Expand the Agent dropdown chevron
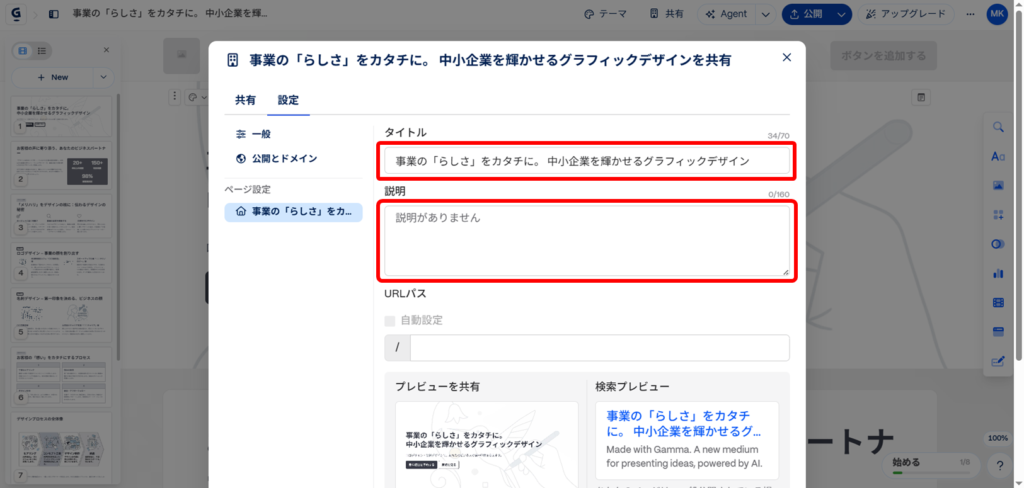Screen dimensions: 1024x488 [x=765, y=14]
